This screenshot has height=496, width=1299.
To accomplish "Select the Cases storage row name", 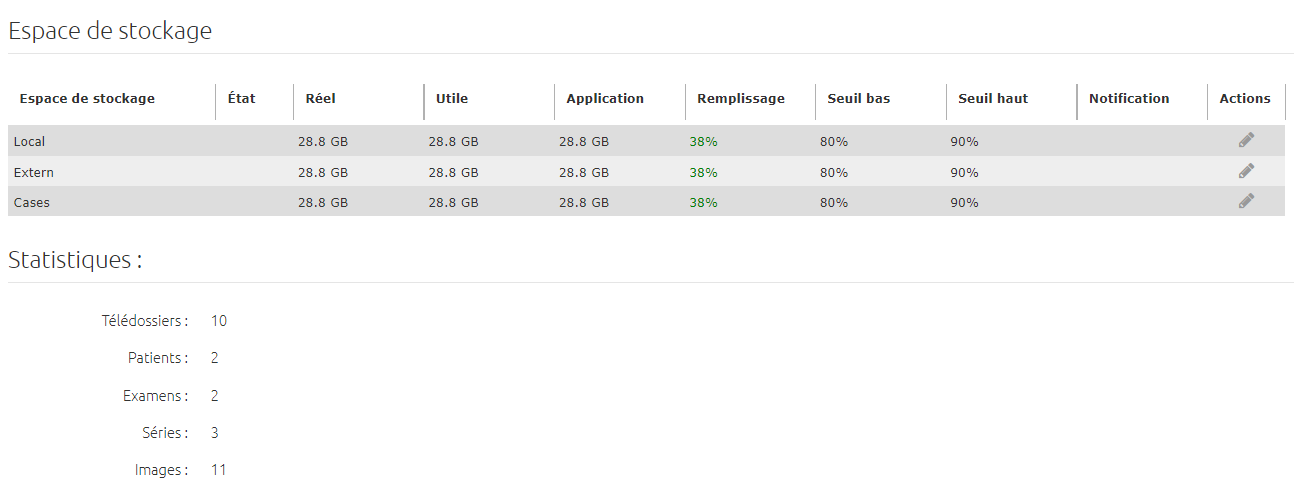I will 32,202.
